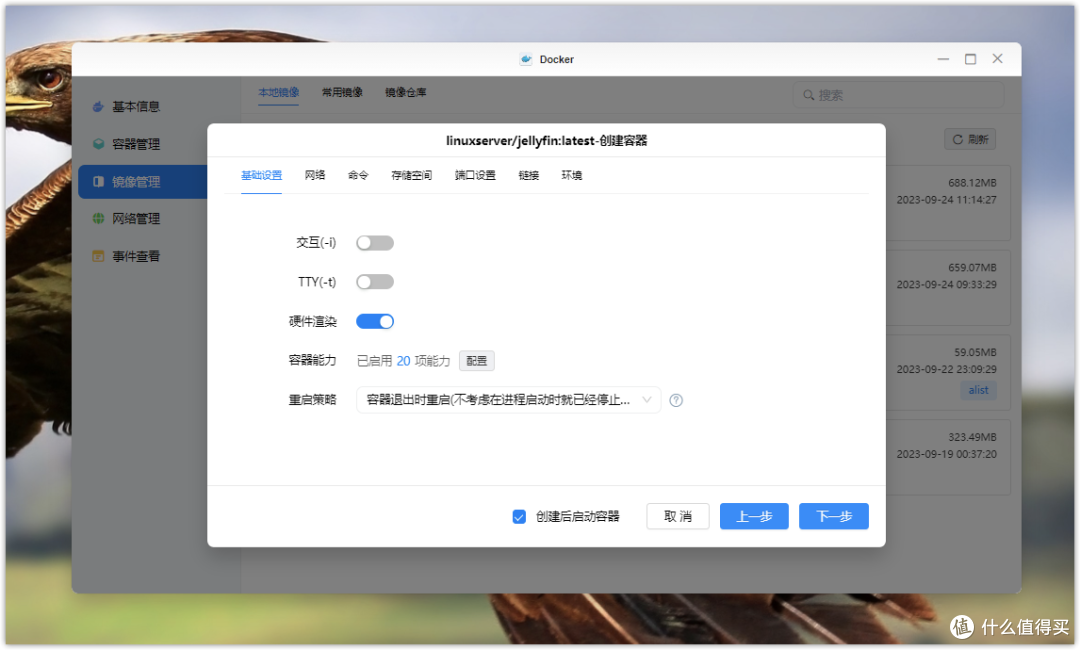1080x650 pixels.
Task: Switch to the 环境 tab
Action: pos(572,176)
